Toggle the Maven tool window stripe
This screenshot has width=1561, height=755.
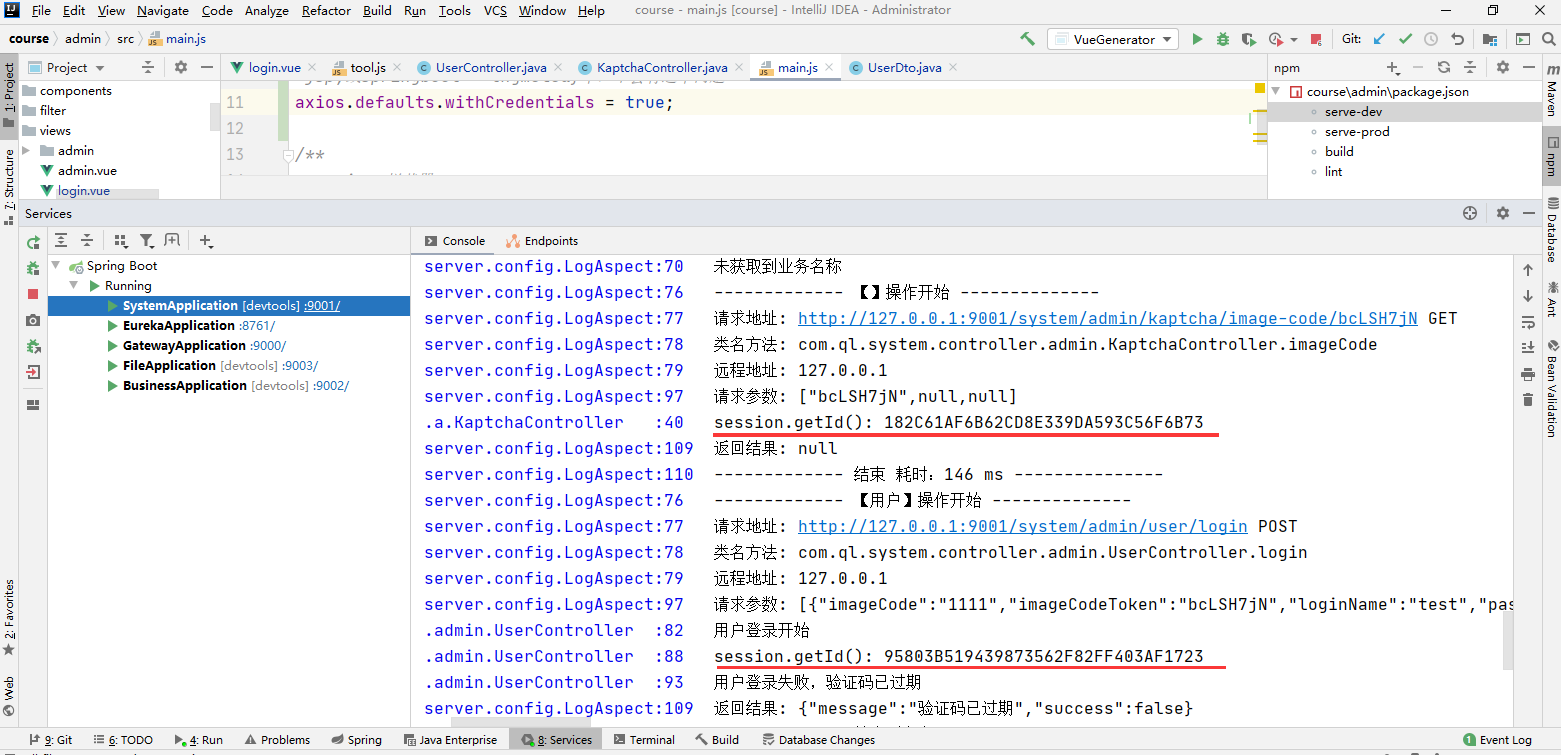point(1552,89)
